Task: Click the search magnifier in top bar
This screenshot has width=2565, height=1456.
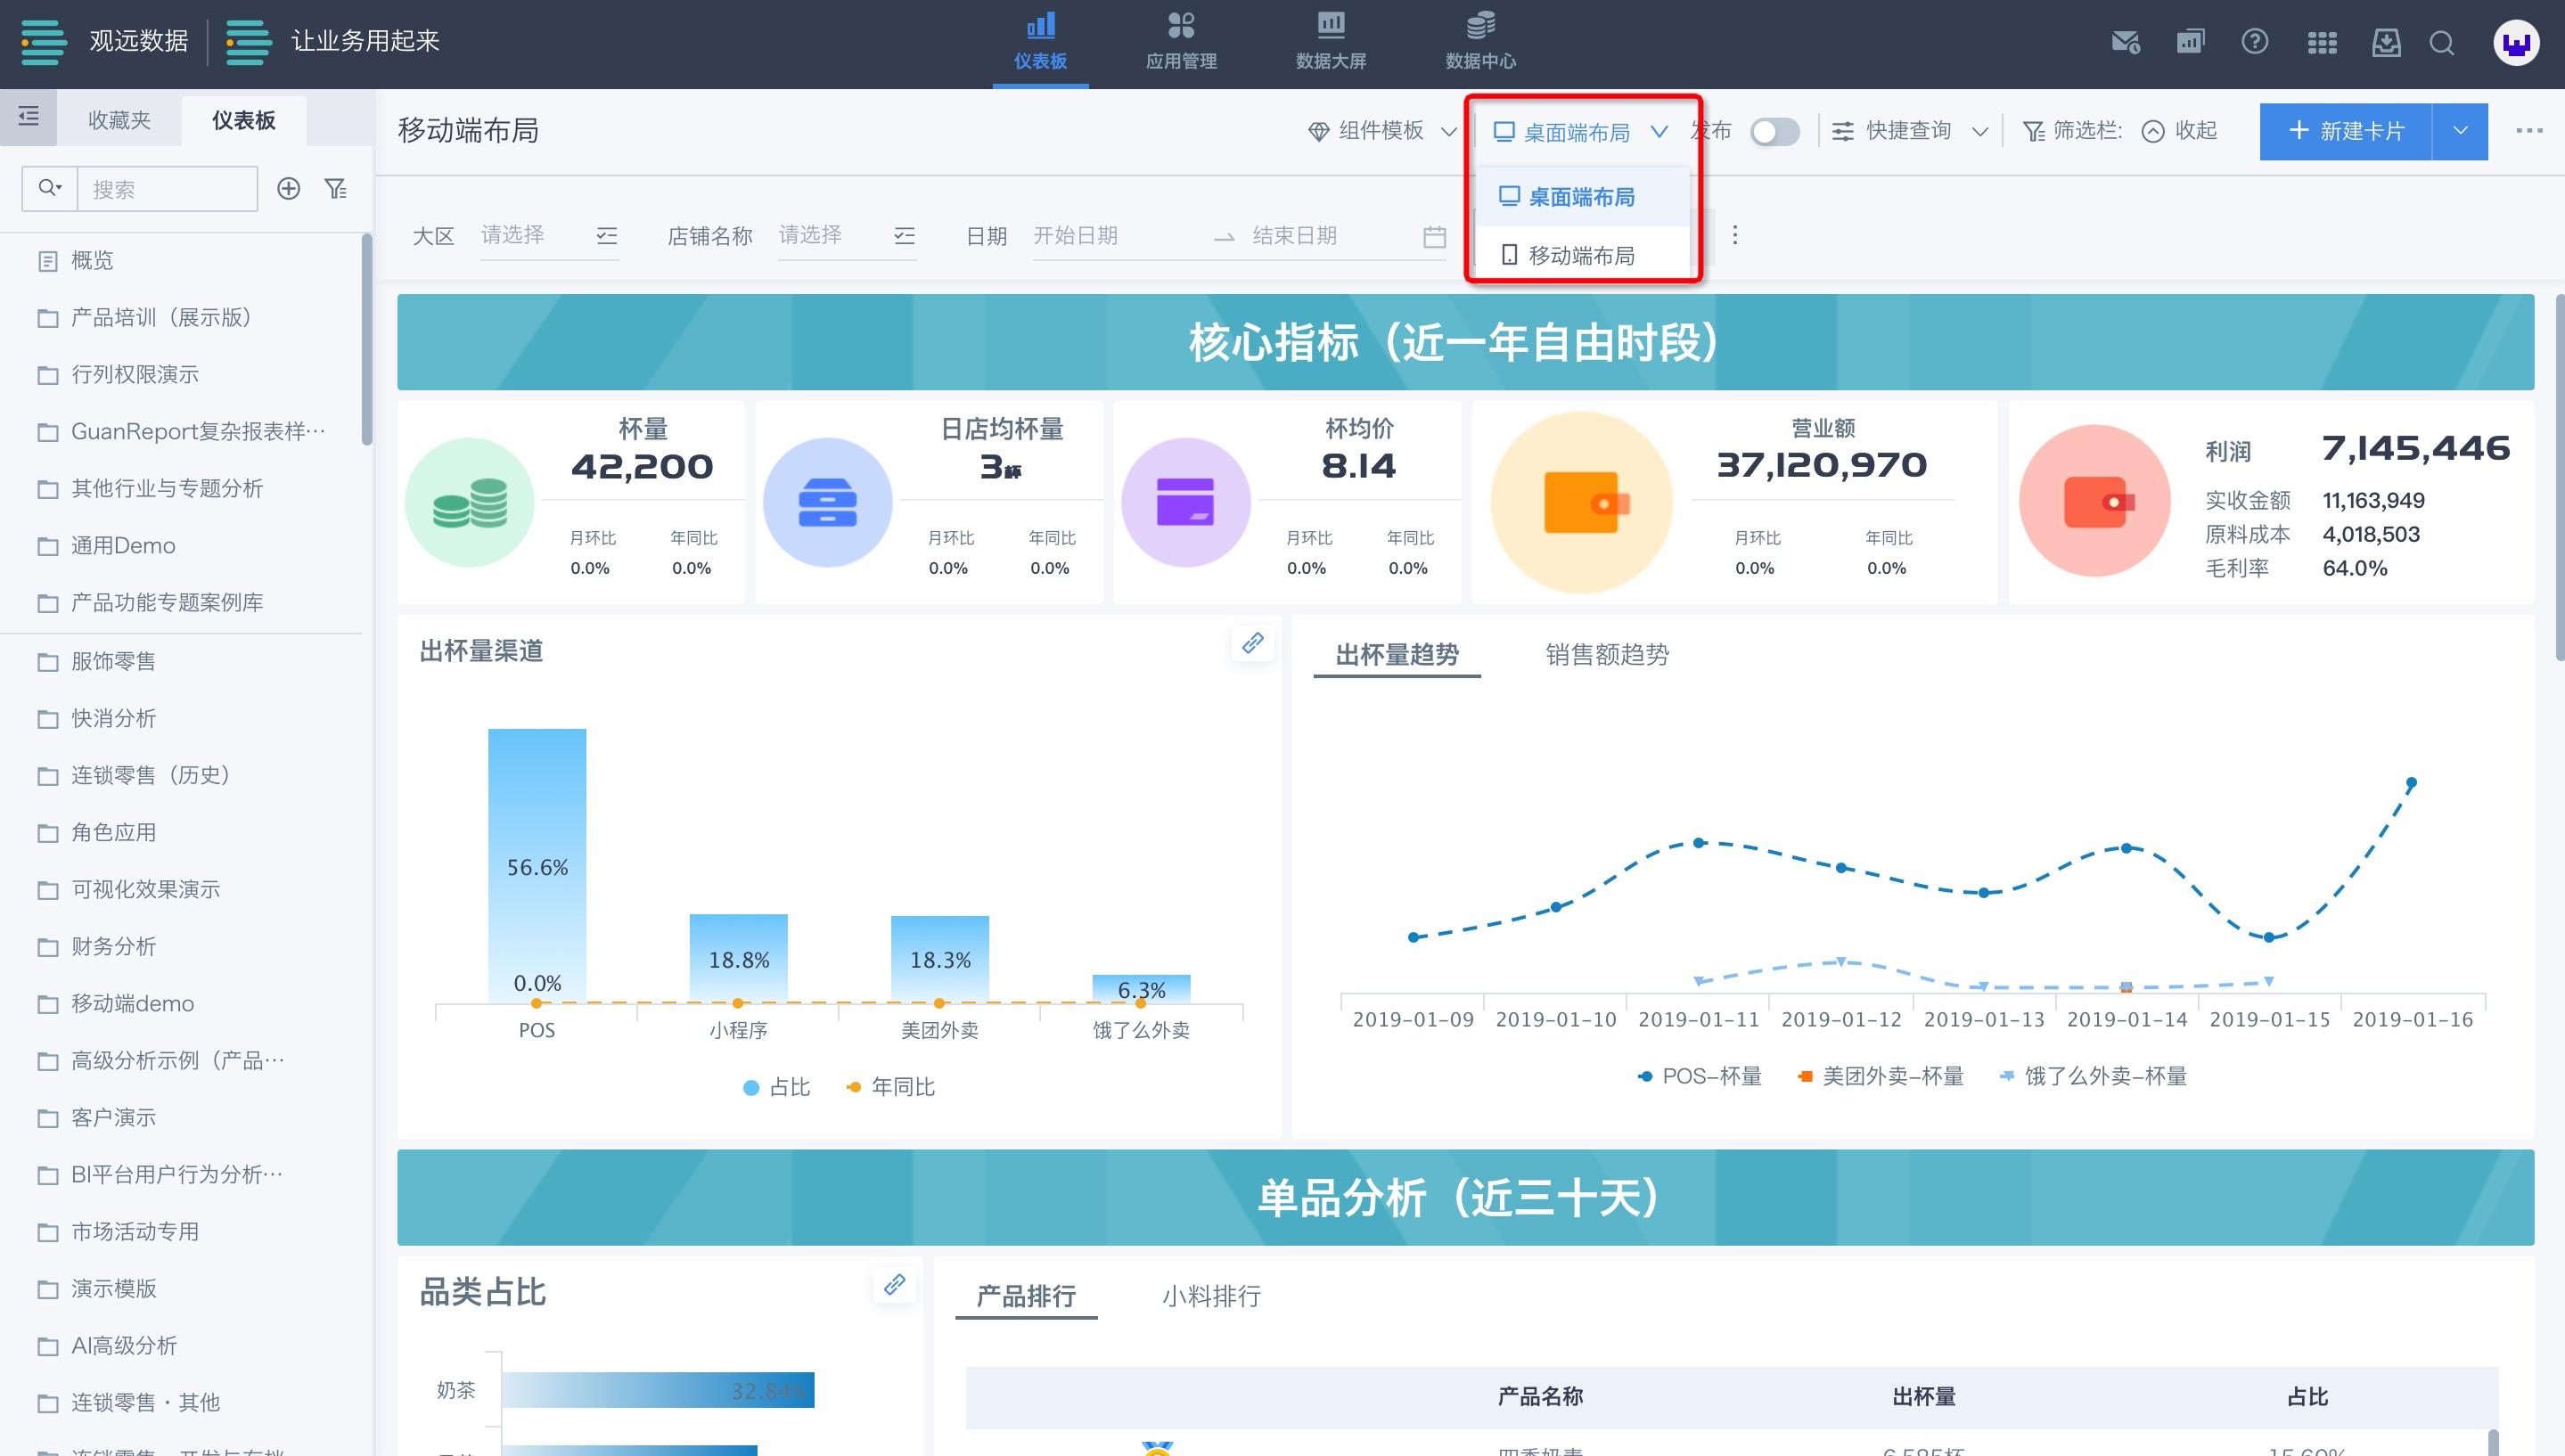Action: [2442, 43]
